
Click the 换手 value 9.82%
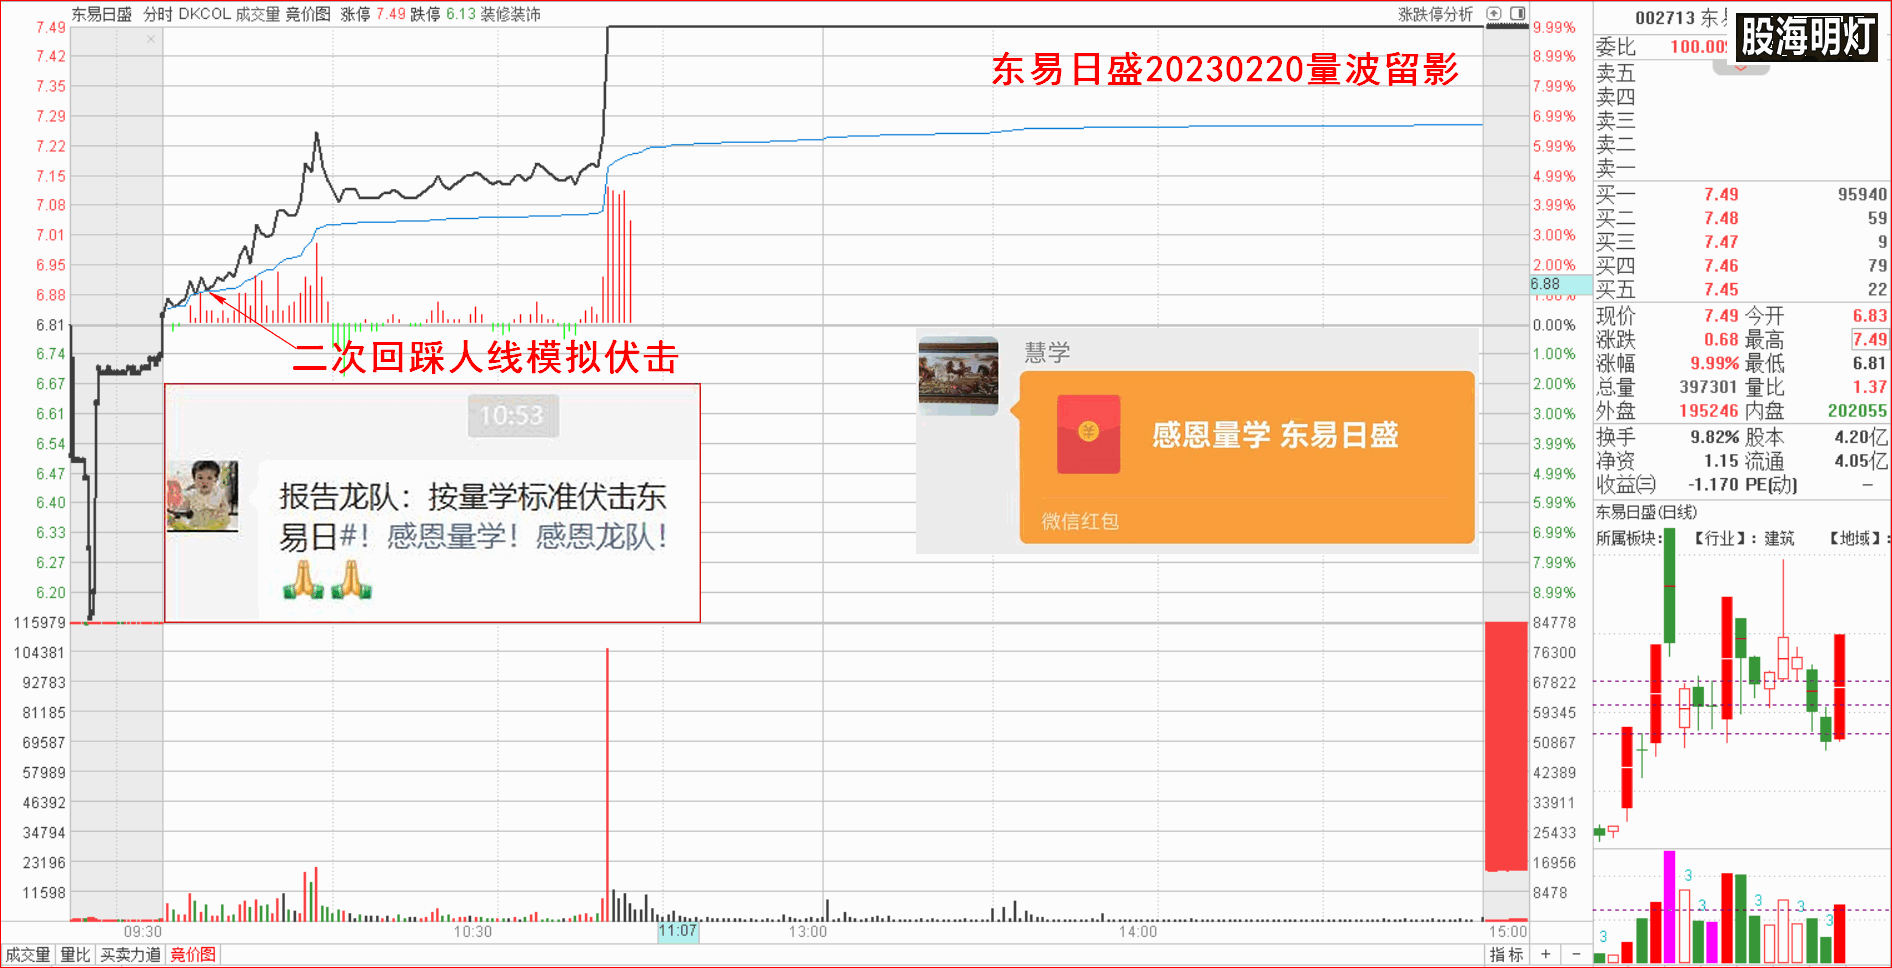click(x=1714, y=437)
